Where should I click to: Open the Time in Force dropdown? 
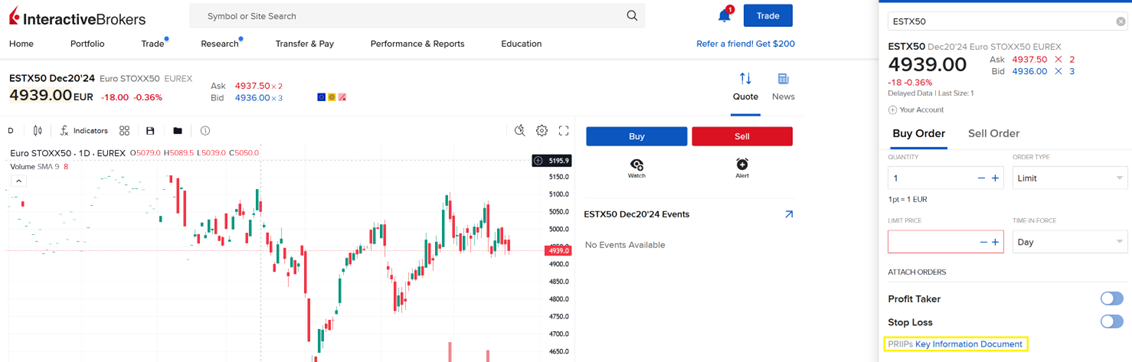[1069, 242]
